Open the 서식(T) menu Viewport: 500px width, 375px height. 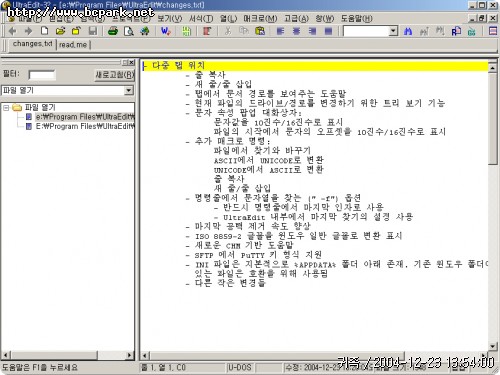click(x=201, y=18)
